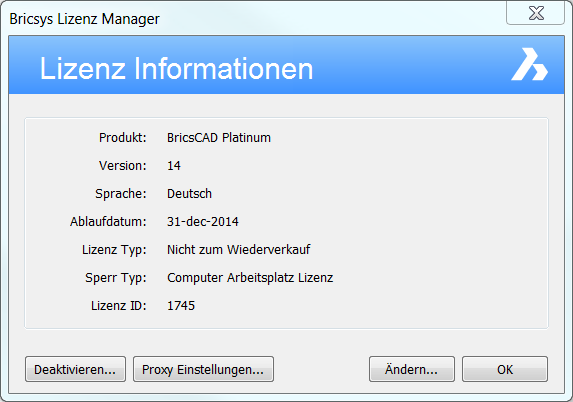Click the Produkt: label
The height and width of the screenshot is (402, 573).
(122, 138)
